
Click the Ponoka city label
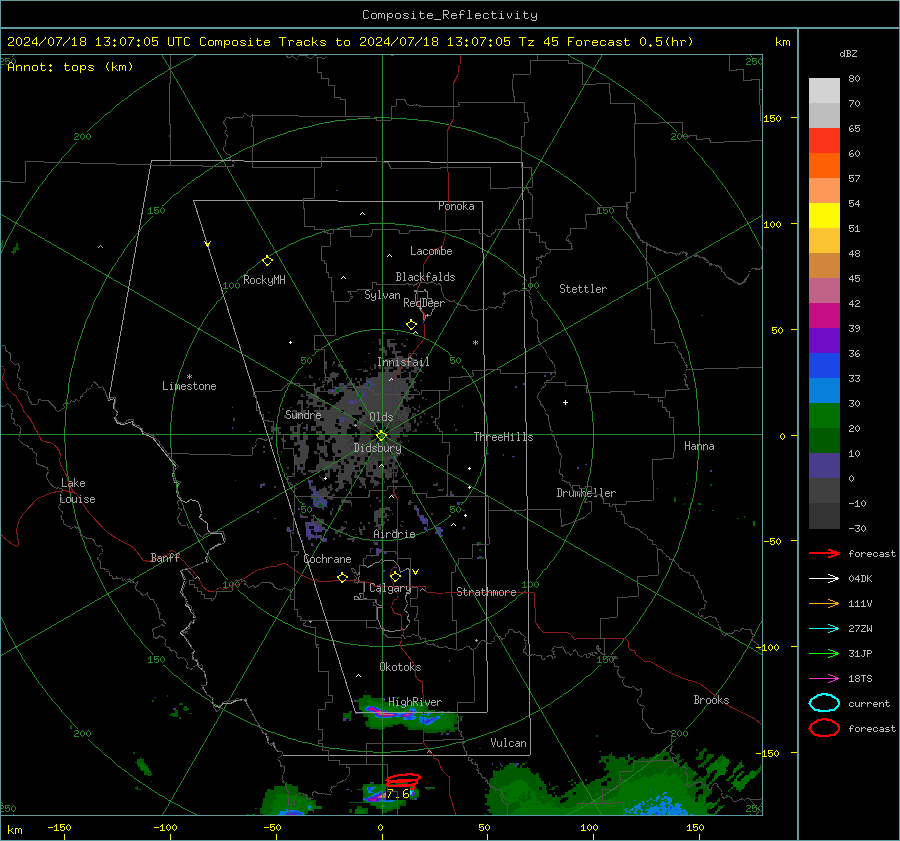click(x=456, y=206)
